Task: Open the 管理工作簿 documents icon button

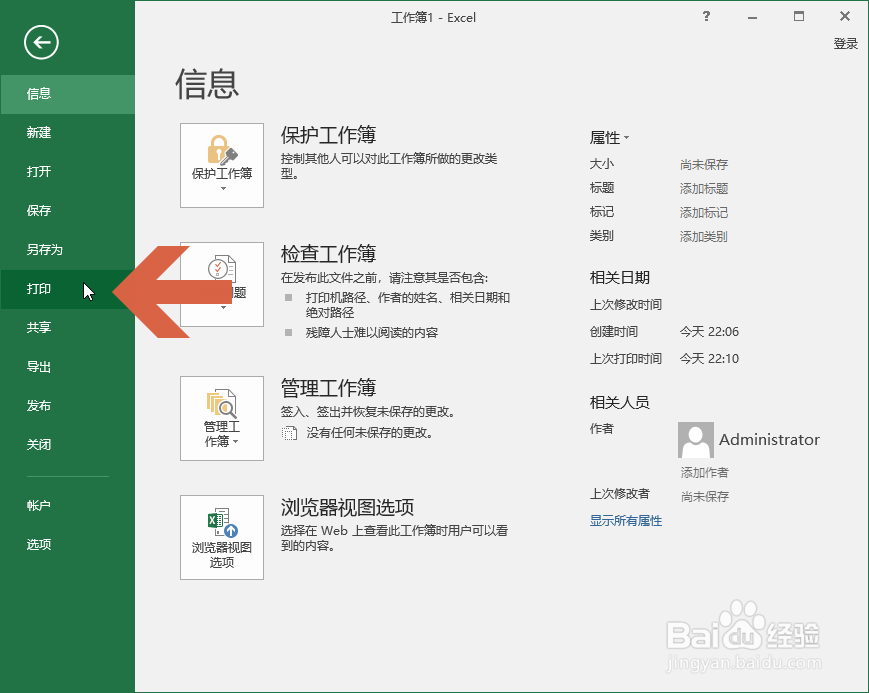Action: pyautogui.click(x=222, y=418)
